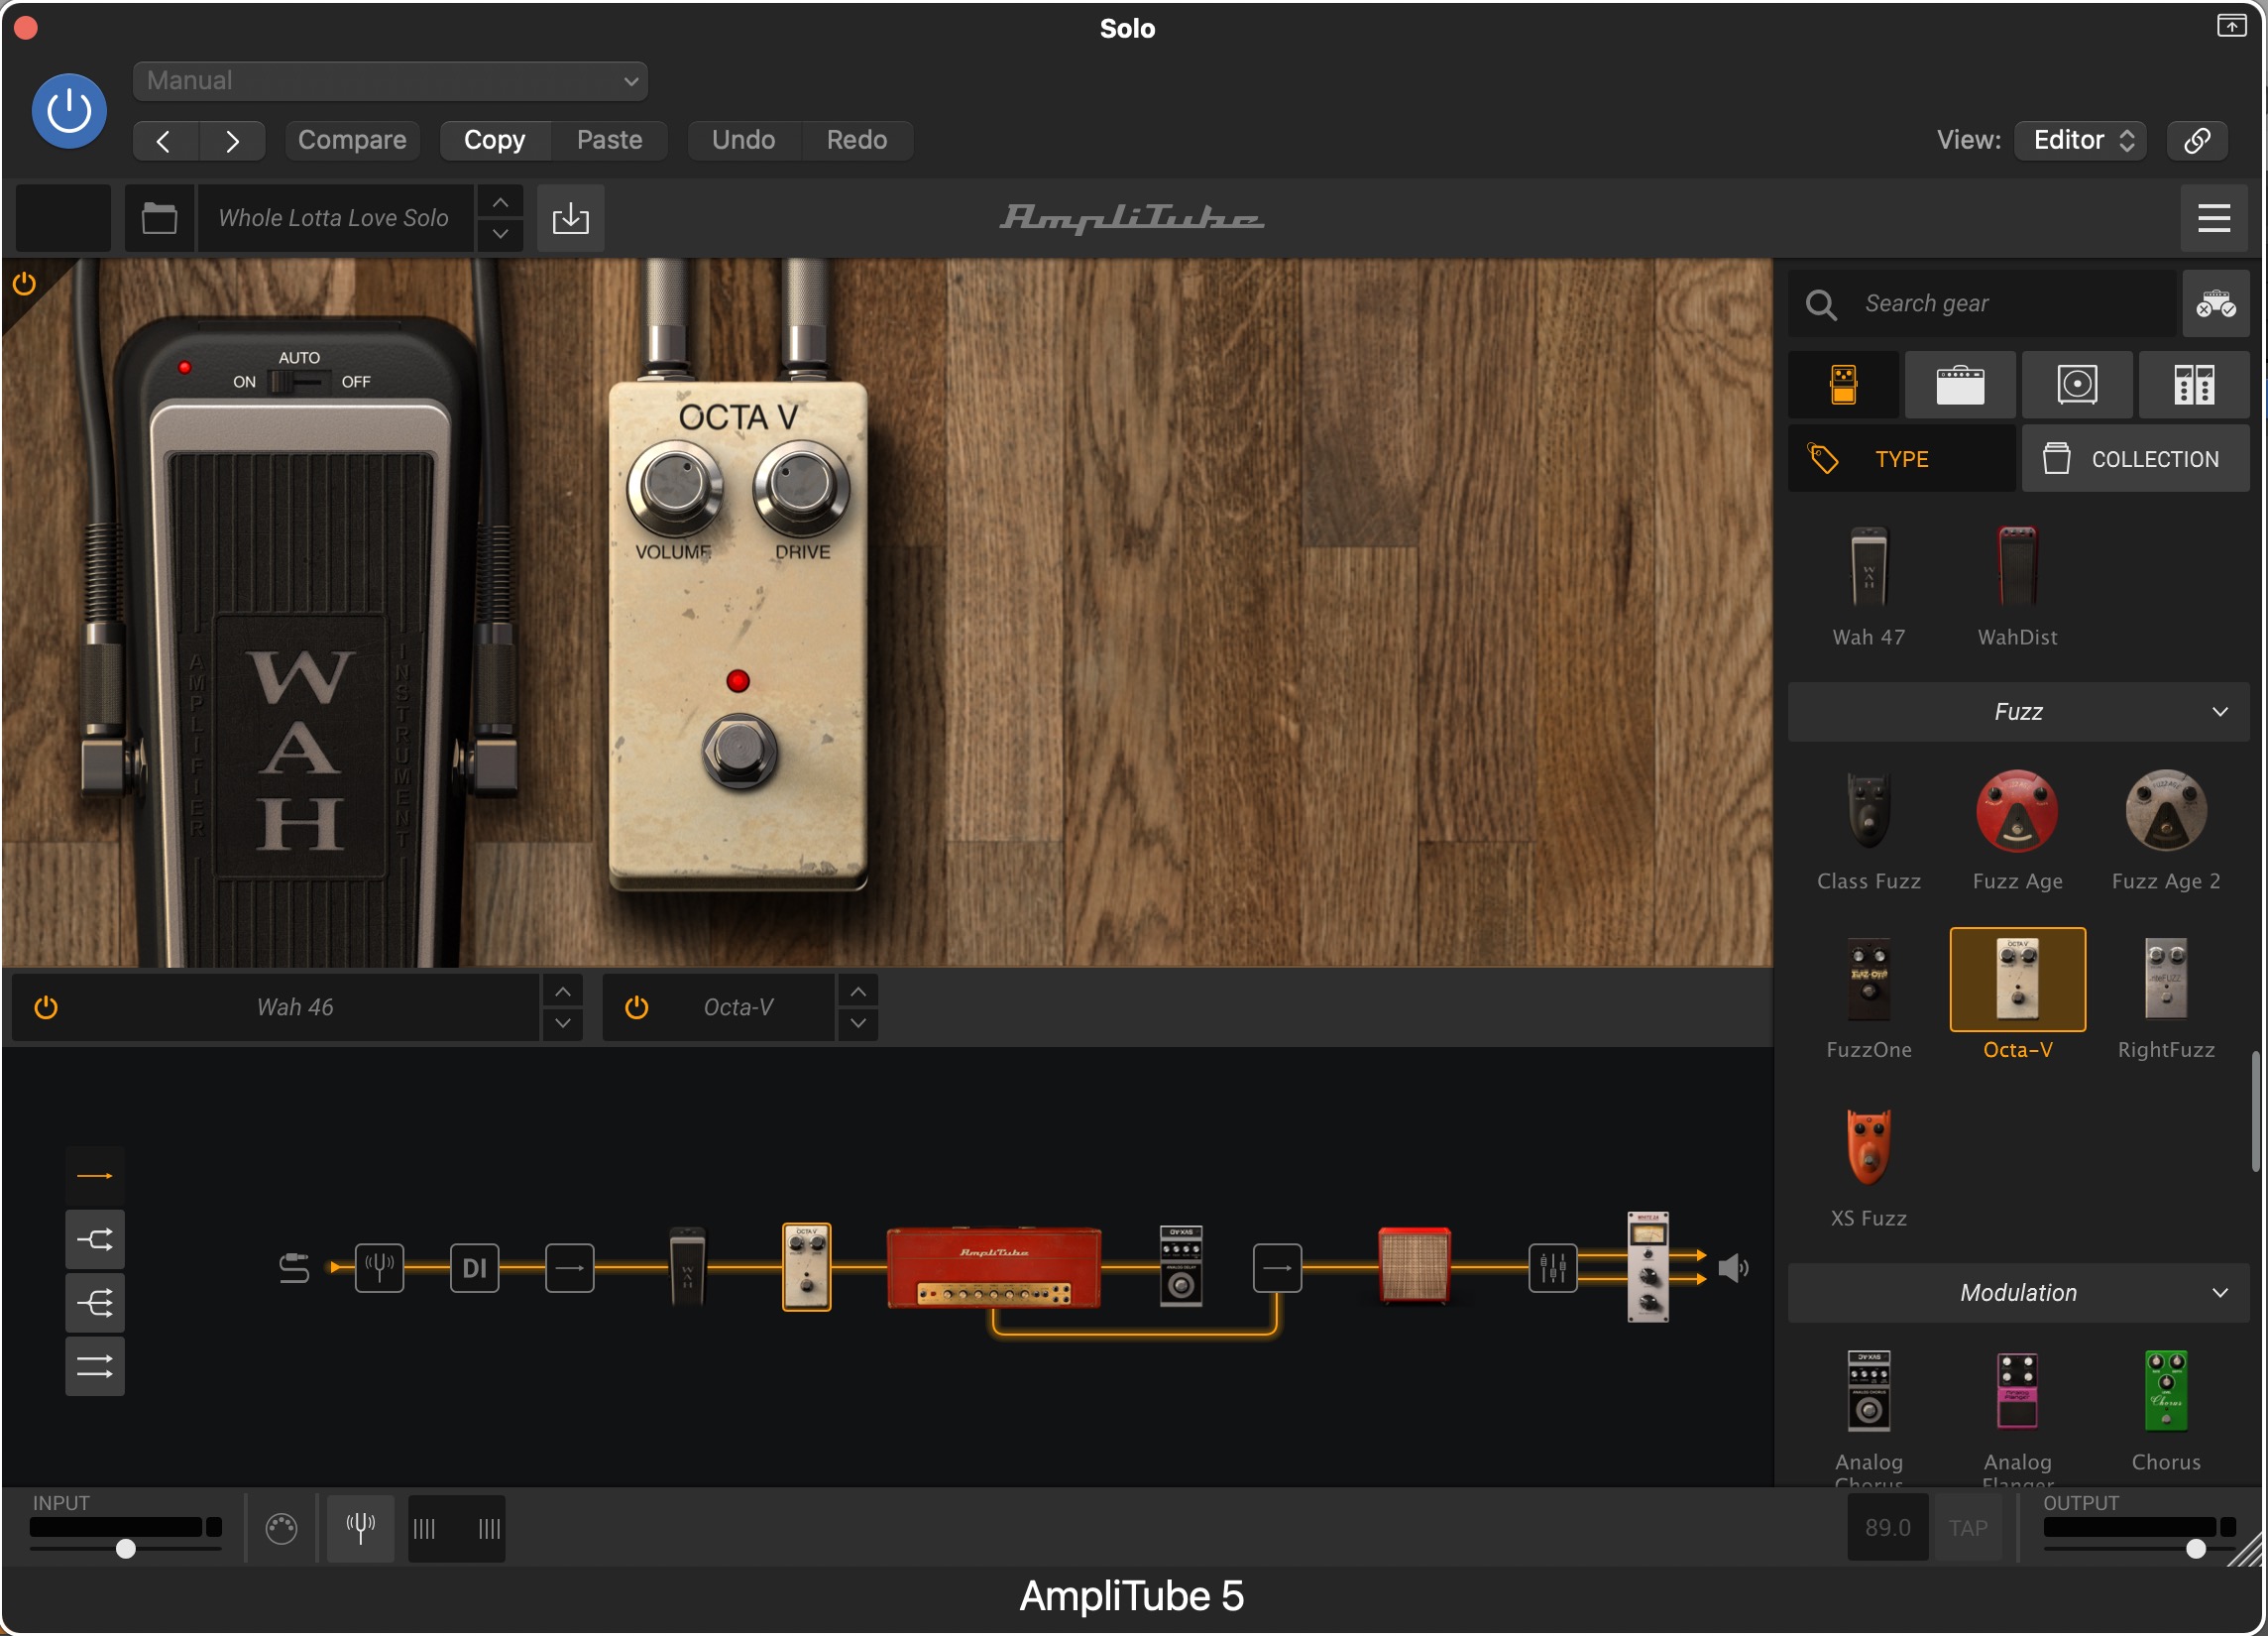The width and height of the screenshot is (2268, 1636).
Task: Open the Custom Shop gear availability icon
Action: 2215,303
